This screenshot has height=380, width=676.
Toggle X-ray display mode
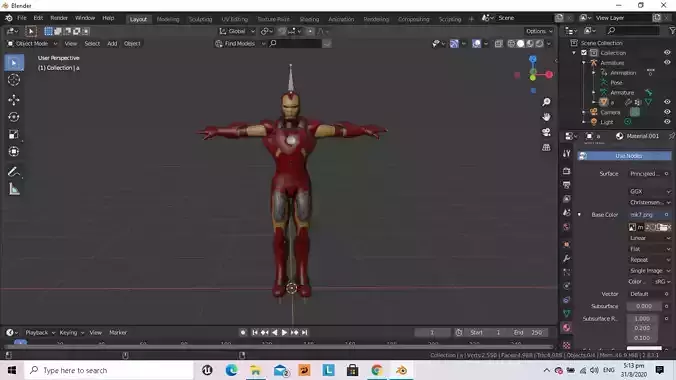[498, 44]
